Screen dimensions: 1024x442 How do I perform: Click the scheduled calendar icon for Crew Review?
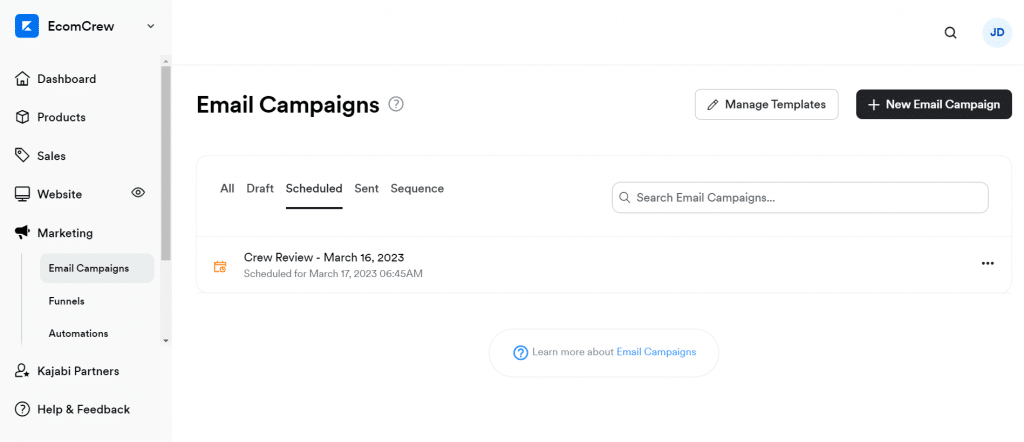pos(220,266)
